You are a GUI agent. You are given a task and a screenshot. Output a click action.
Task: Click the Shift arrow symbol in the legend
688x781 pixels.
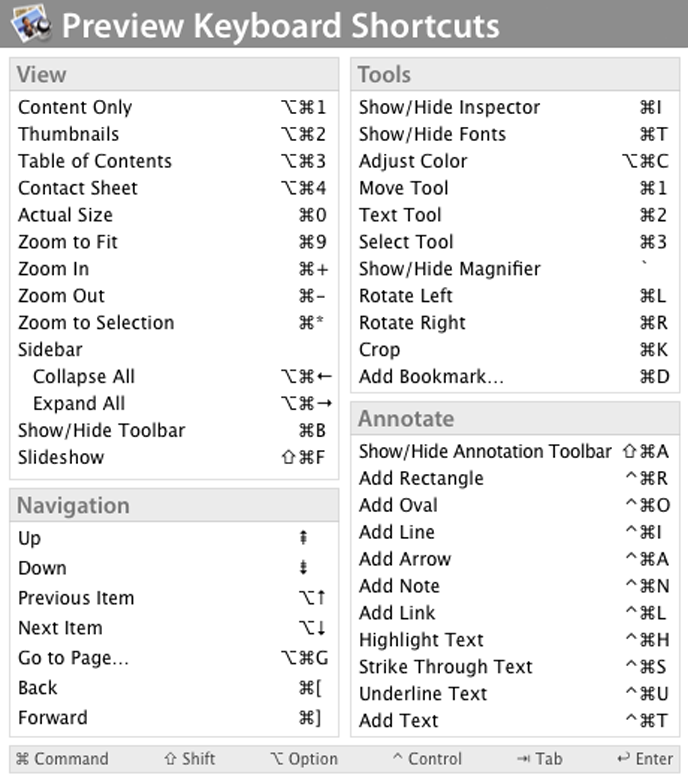(170, 759)
